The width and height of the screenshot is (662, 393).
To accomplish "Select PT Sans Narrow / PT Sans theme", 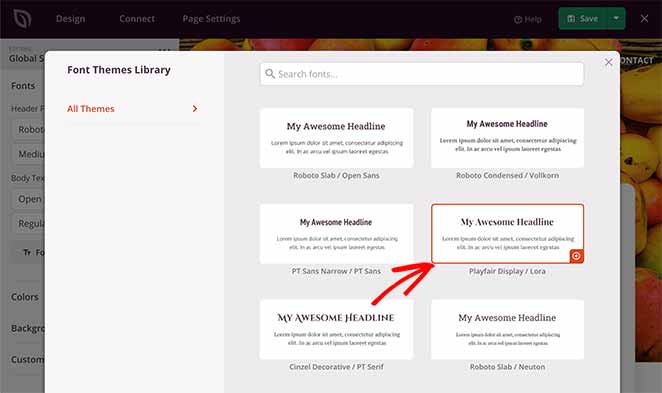I will point(336,234).
